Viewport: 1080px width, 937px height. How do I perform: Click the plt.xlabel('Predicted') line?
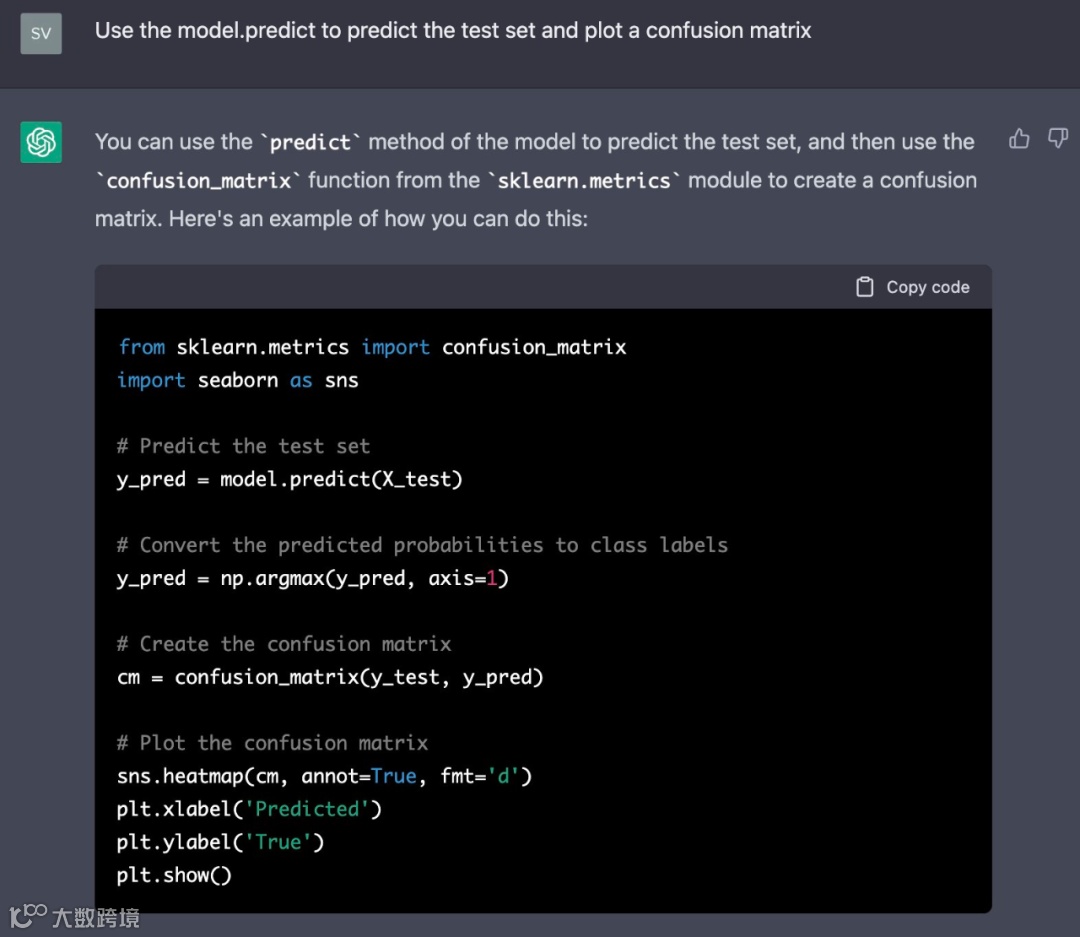[x=249, y=809]
